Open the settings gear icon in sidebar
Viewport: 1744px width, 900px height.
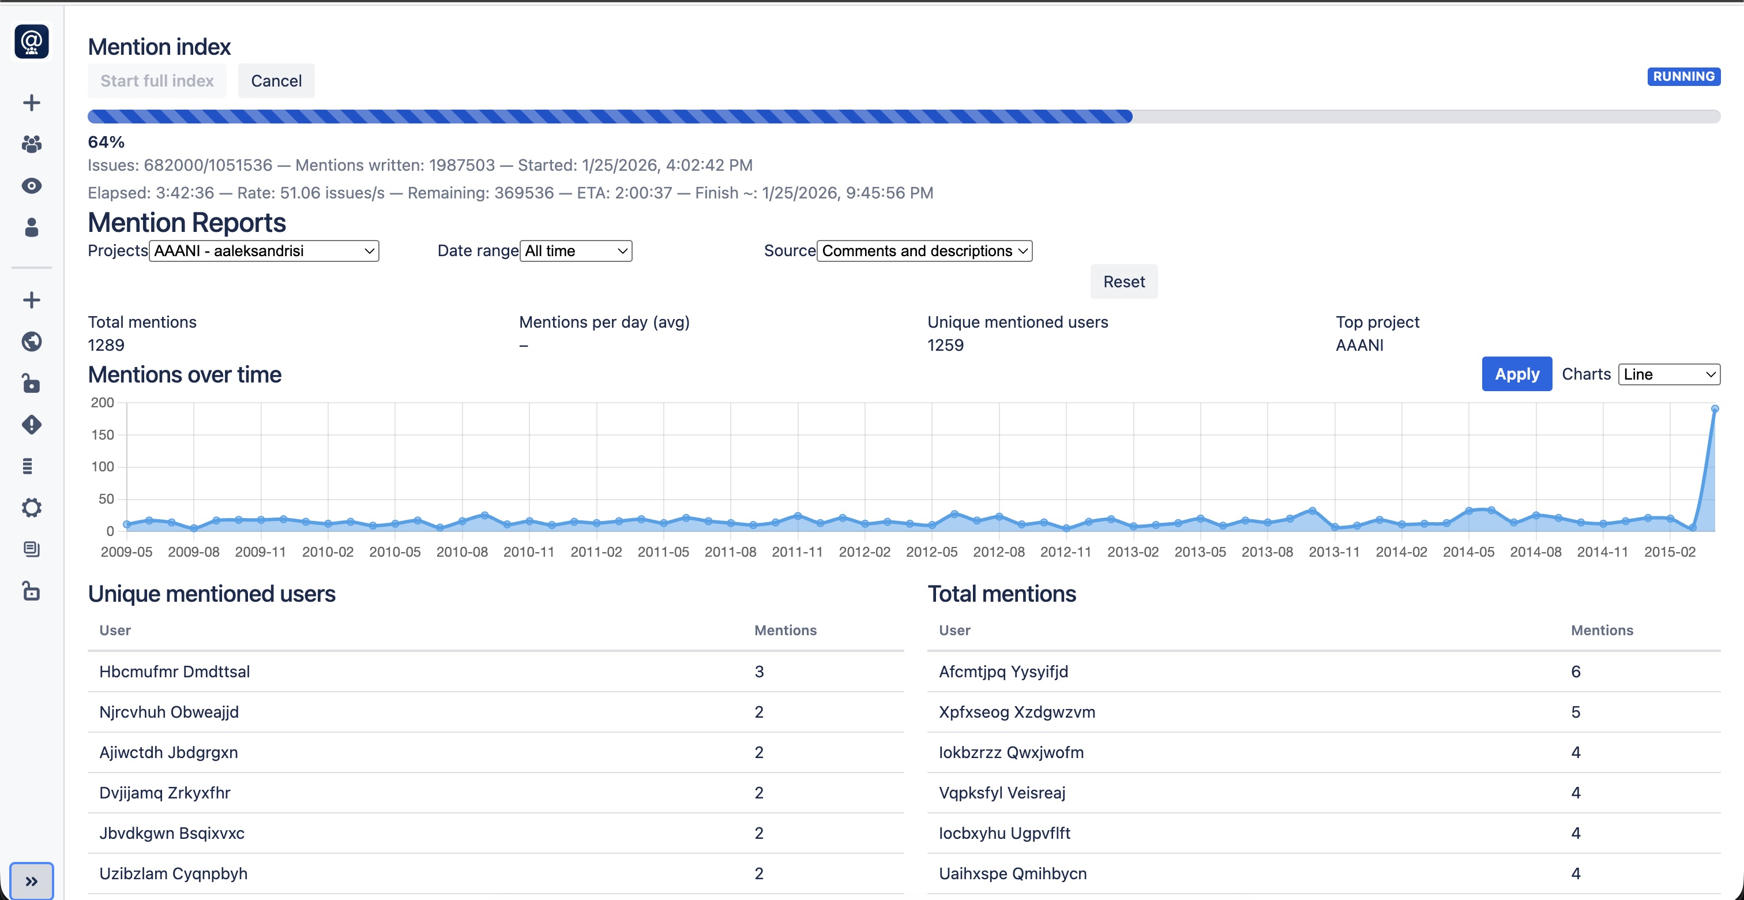[x=31, y=508]
